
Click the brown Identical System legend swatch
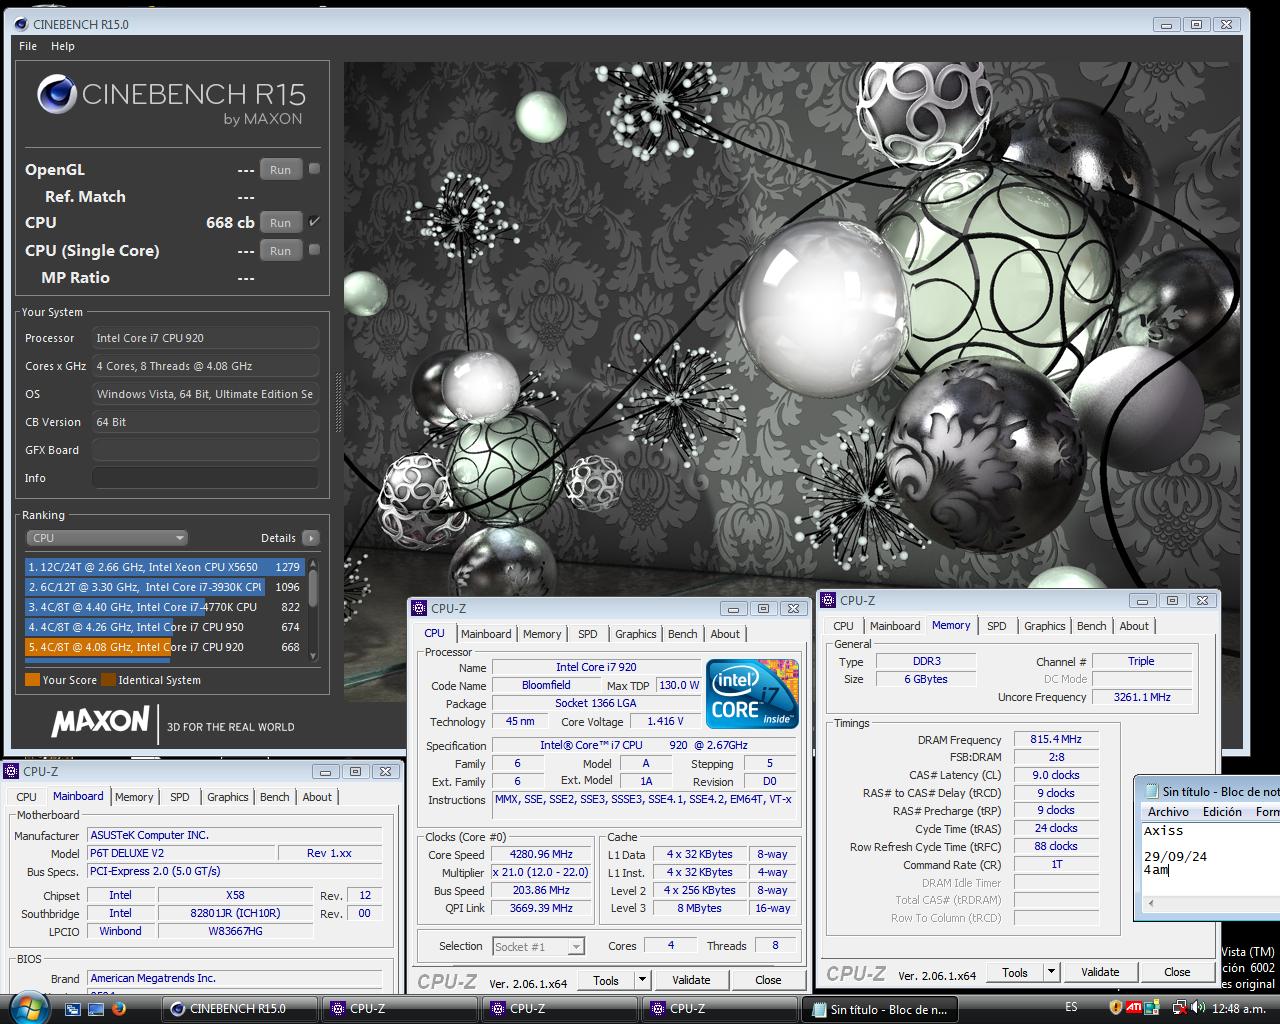tap(108, 680)
